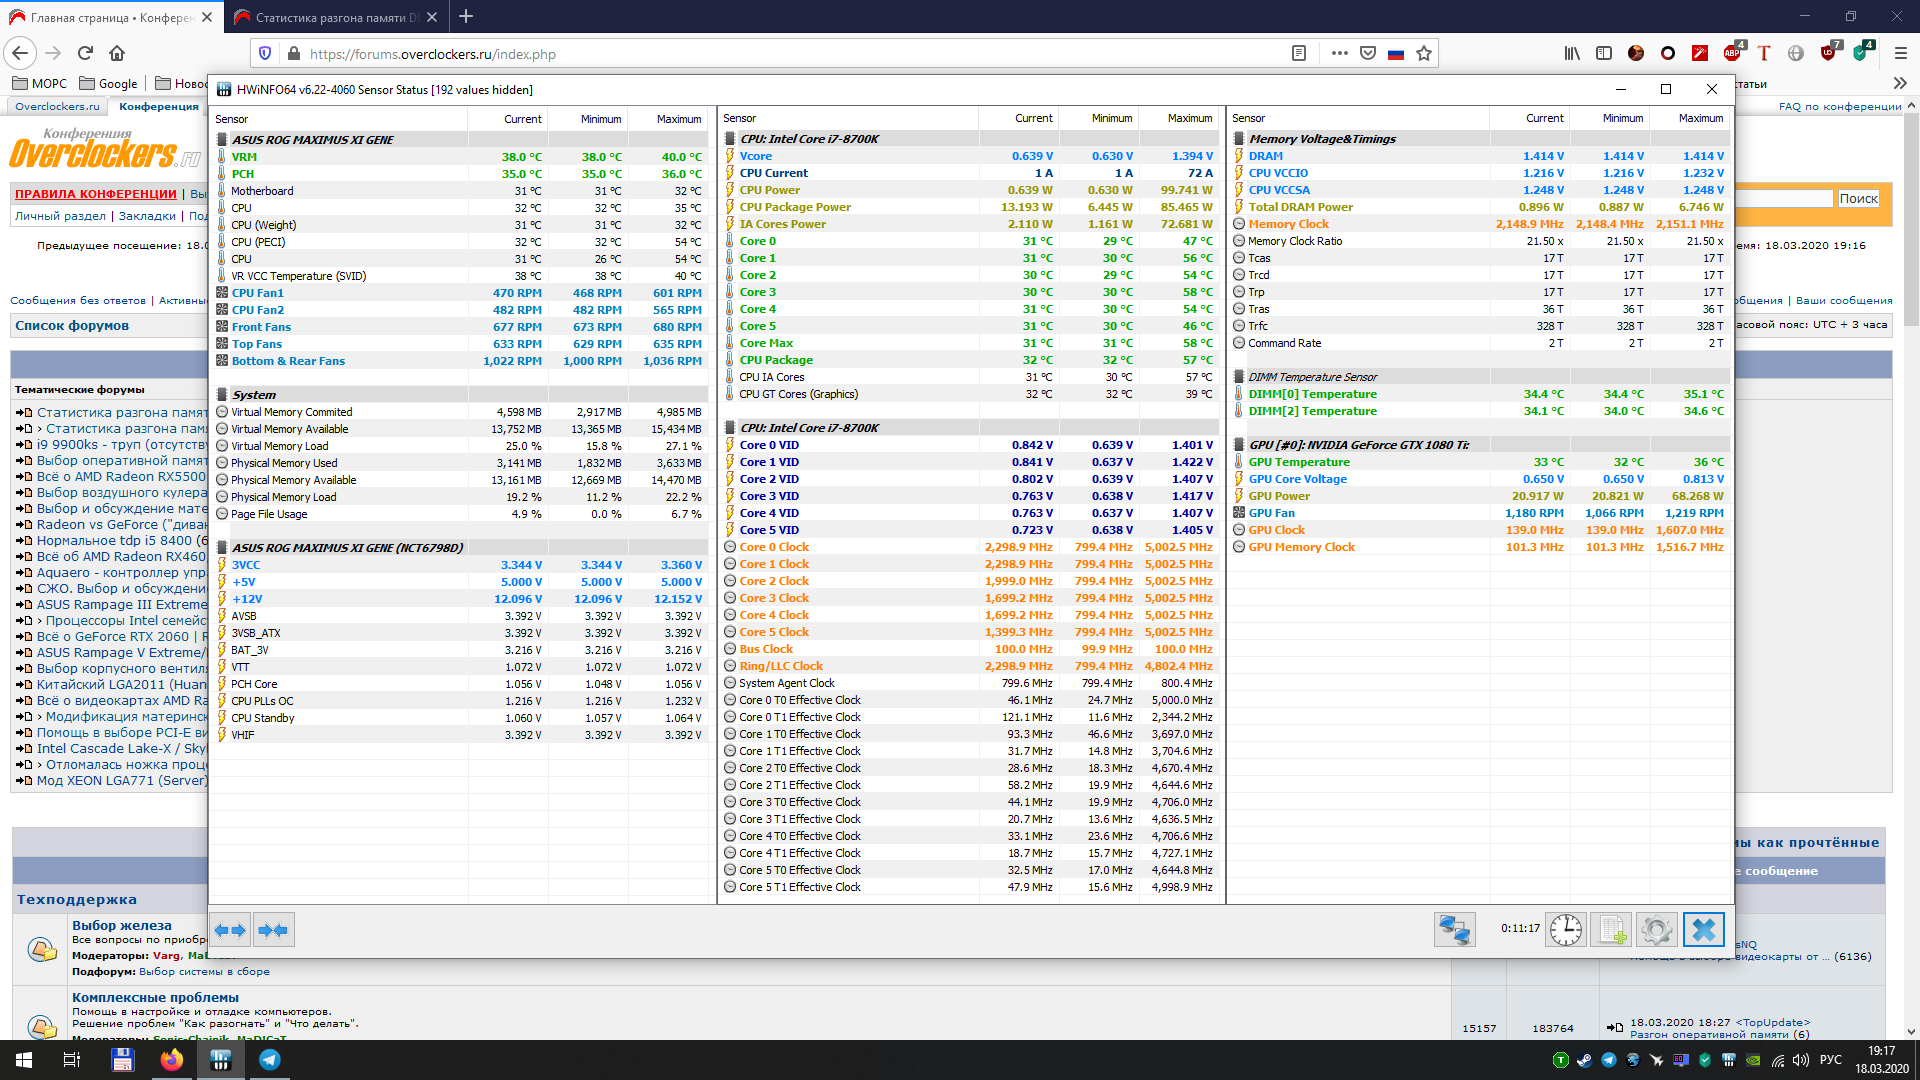
Task: Click ПРАВИЛА КОНФЕРЕНЦИИ link
Action: (x=96, y=194)
